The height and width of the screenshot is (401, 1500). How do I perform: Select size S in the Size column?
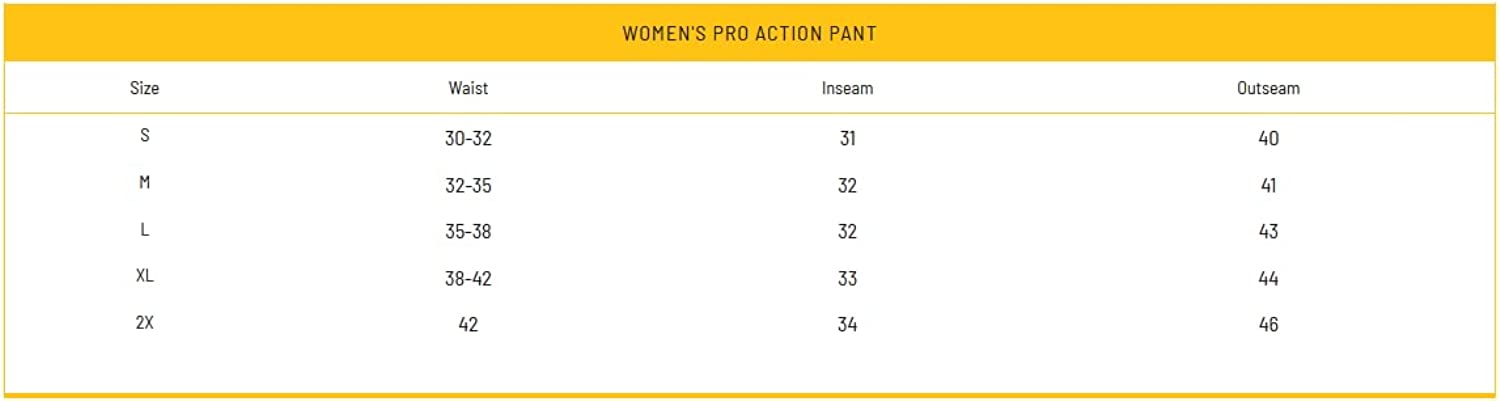[x=144, y=136]
